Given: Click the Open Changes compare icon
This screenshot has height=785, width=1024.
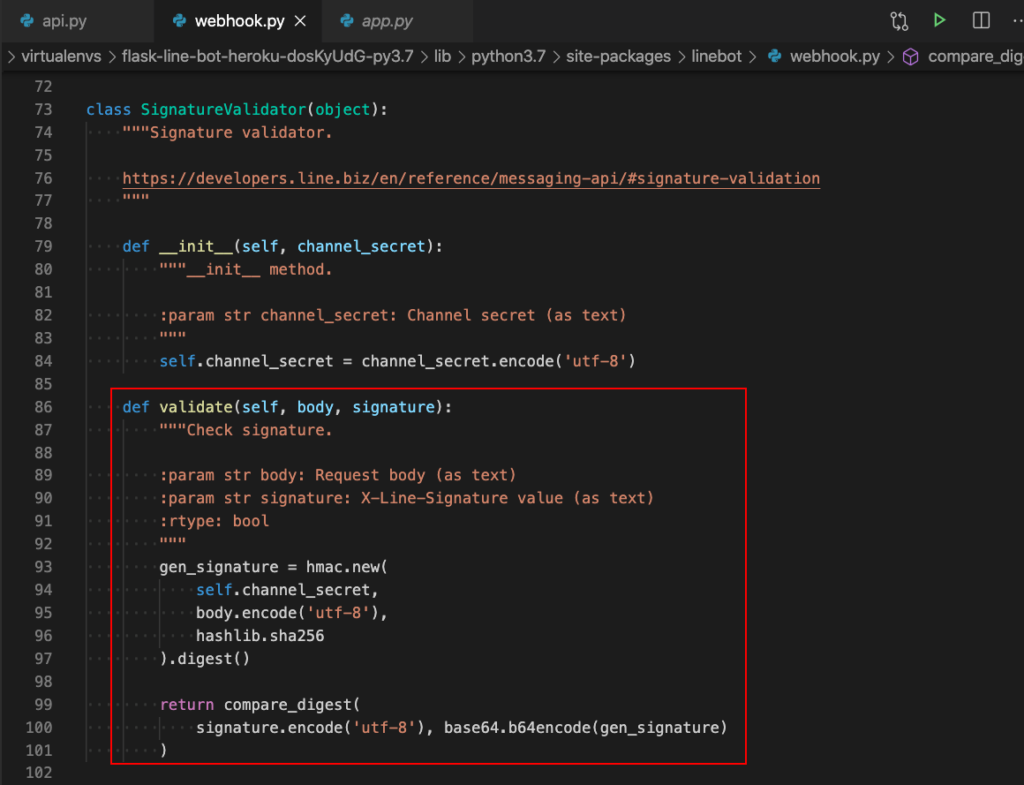Looking at the screenshot, I should pos(899,20).
